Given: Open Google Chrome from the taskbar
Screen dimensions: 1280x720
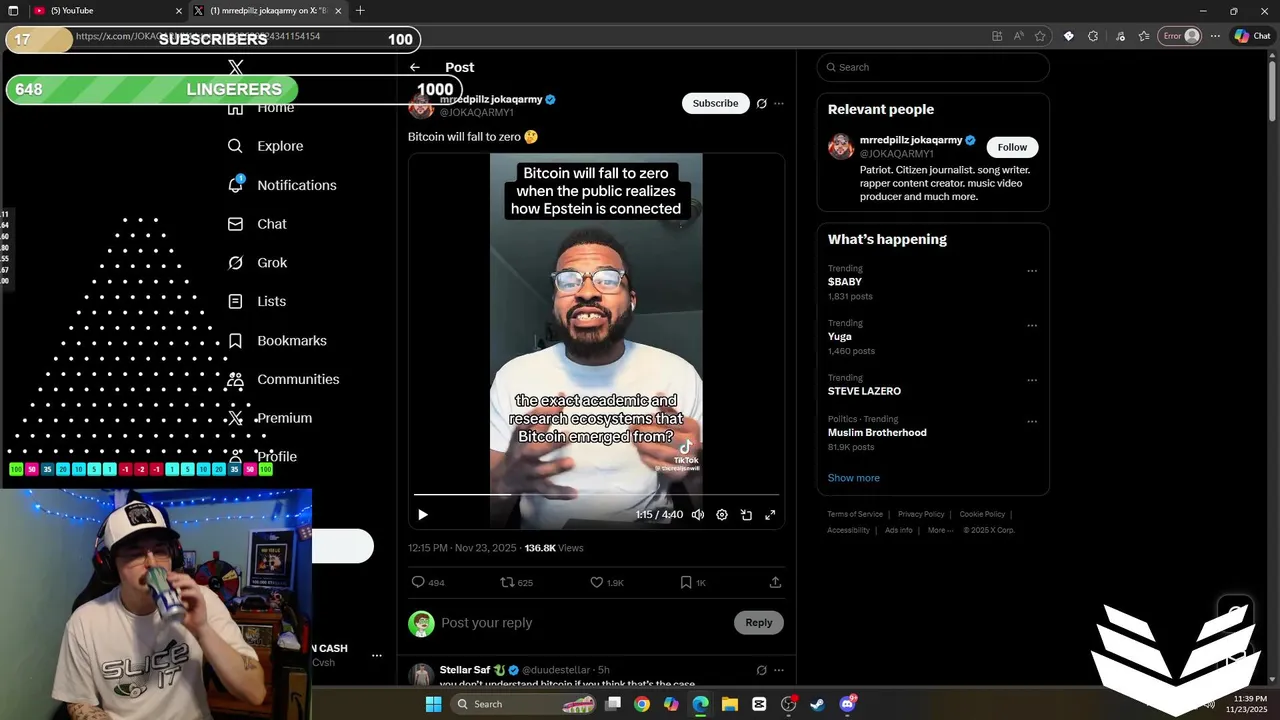Looking at the screenshot, I should [x=642, y=704].
